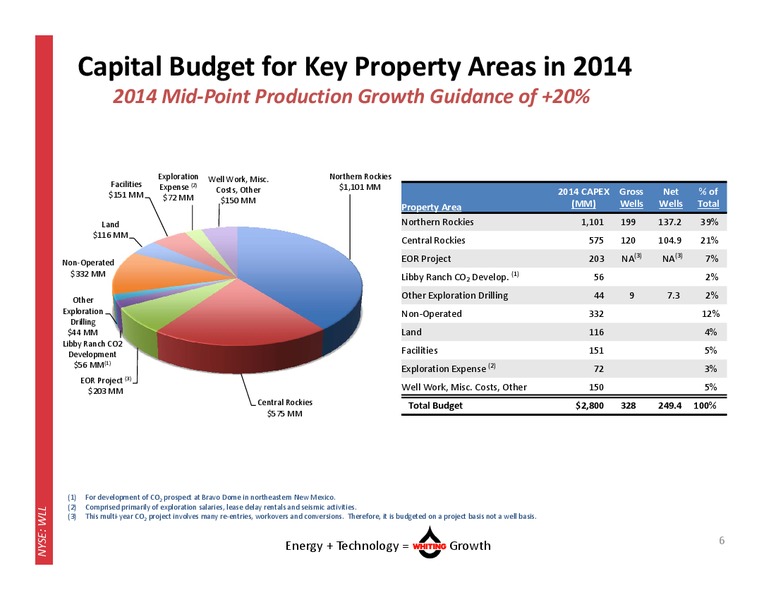
Task: Click 'Other Exploration Drilling' table row name
Action: (455, 296)
